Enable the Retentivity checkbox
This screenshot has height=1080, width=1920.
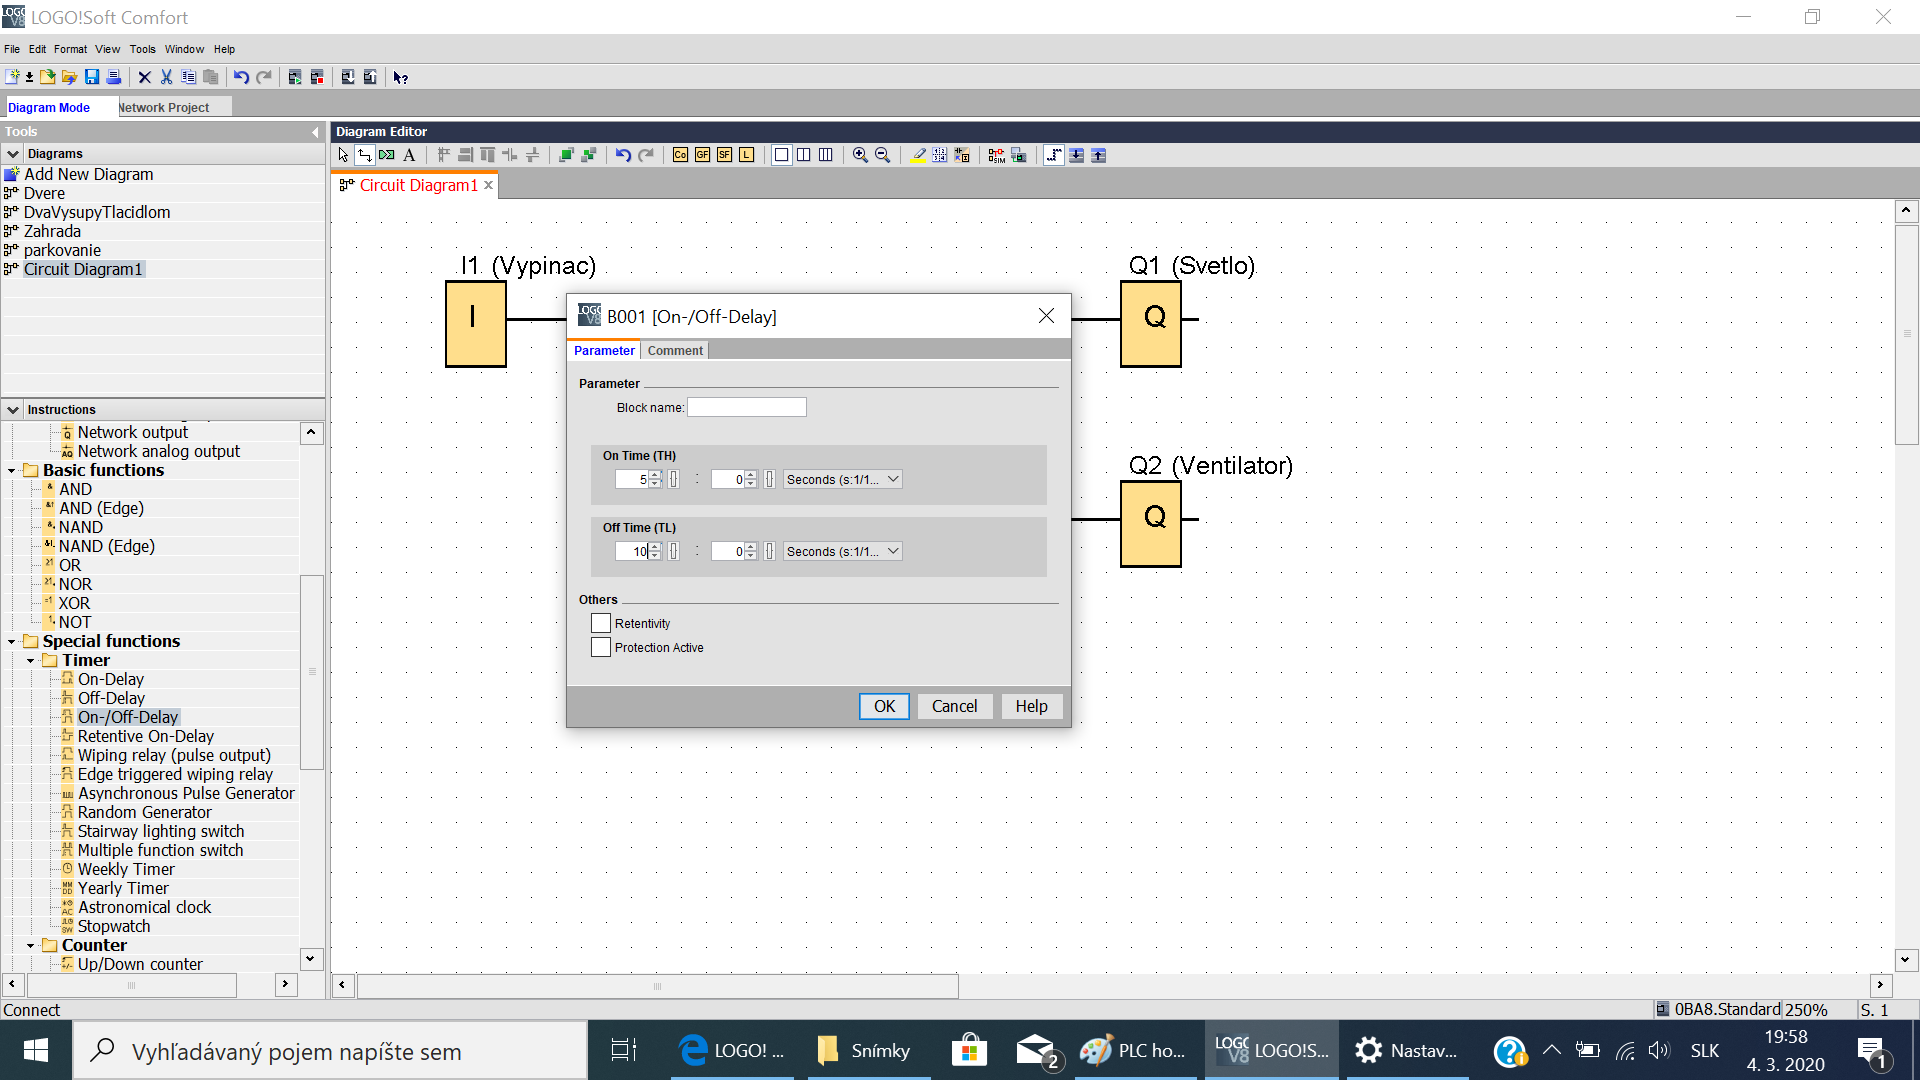pyautogui.click(x=601, y=623)
